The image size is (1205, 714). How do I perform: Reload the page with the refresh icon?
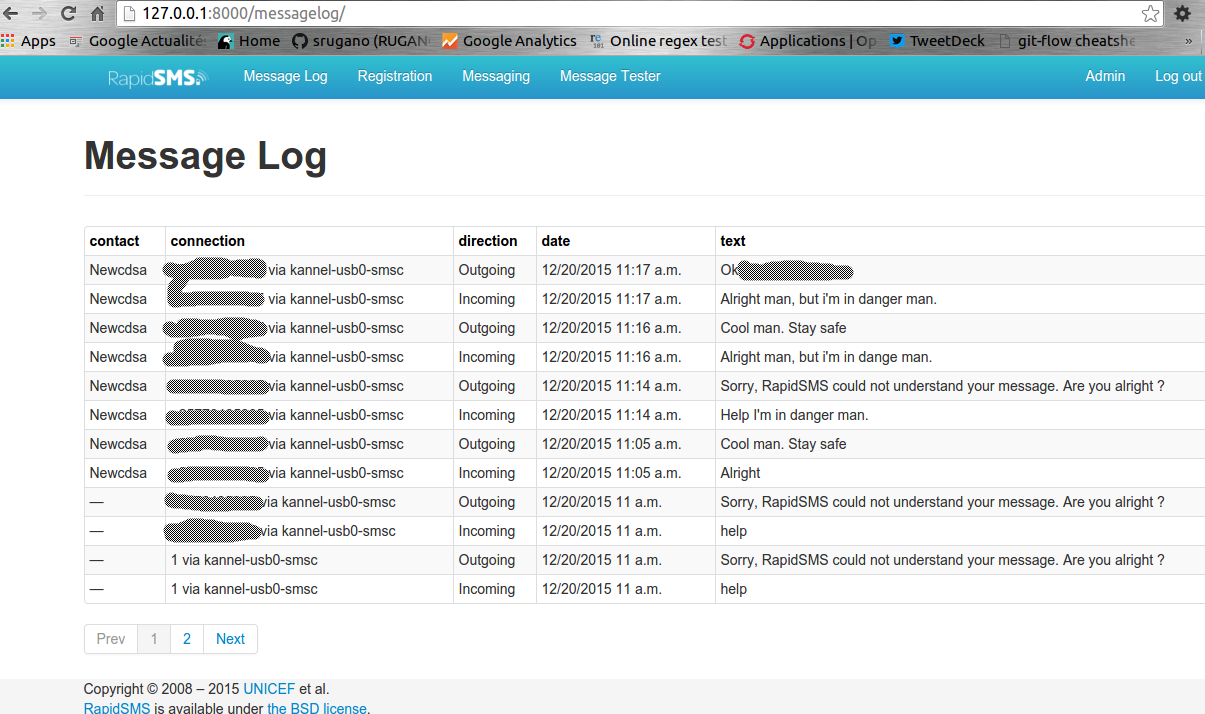click(x=68, y=14)
